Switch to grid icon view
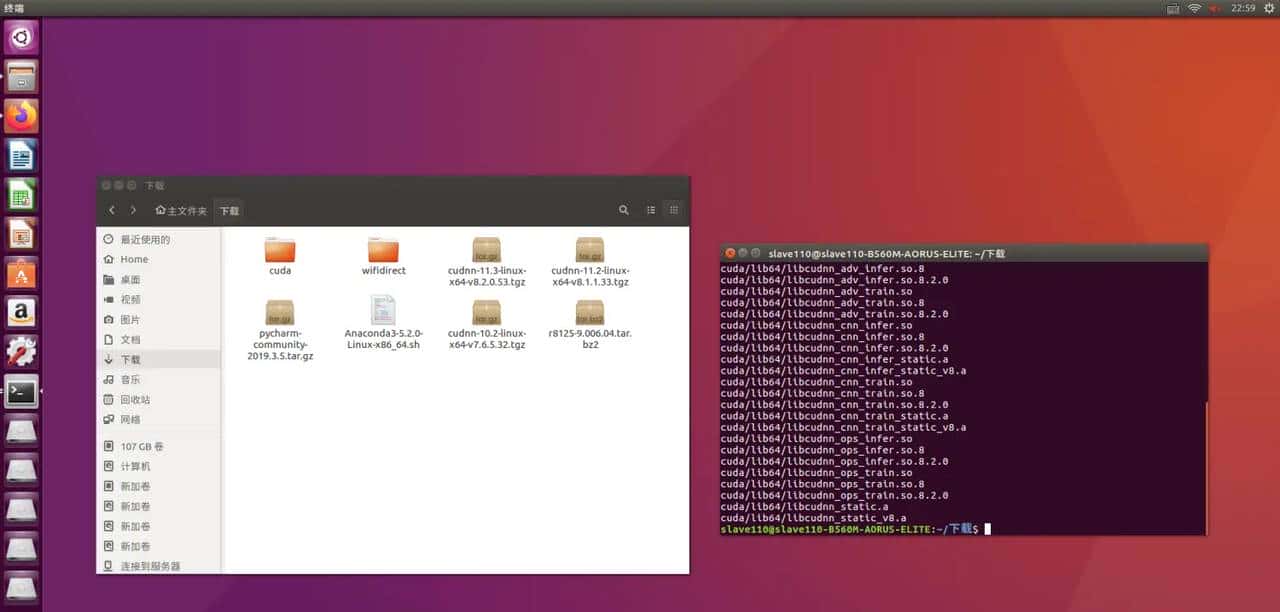This screenshot has width=1280, height=612. pyautogui.click(x=672, y=209)
